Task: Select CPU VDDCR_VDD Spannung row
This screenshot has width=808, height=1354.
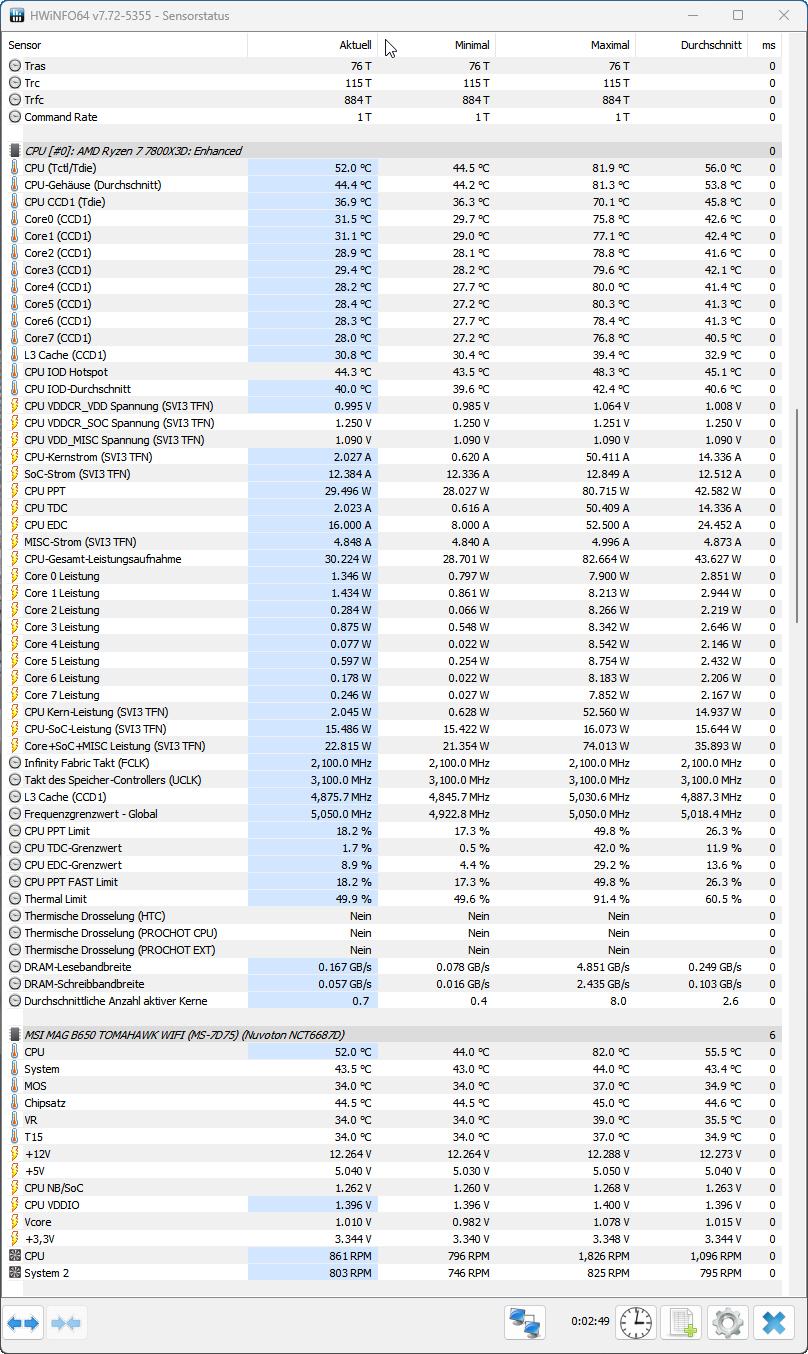Action: (x=392, y=406)
